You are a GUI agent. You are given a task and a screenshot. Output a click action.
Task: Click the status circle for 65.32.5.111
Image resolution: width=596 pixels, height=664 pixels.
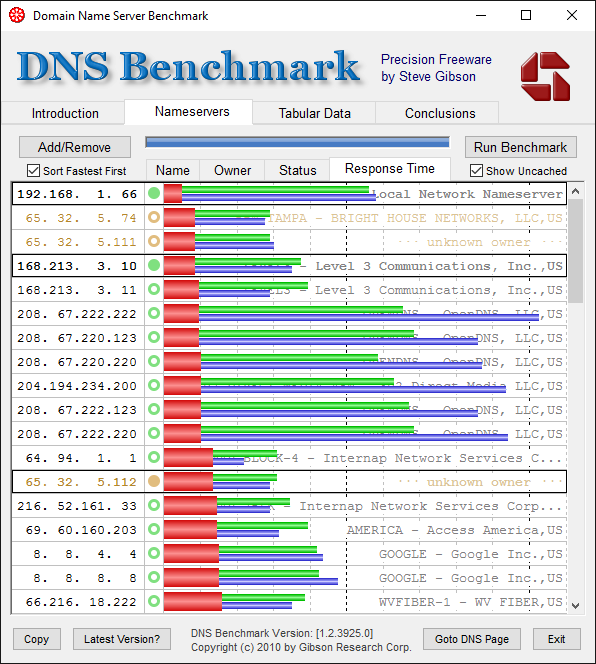tap(154, 241)
